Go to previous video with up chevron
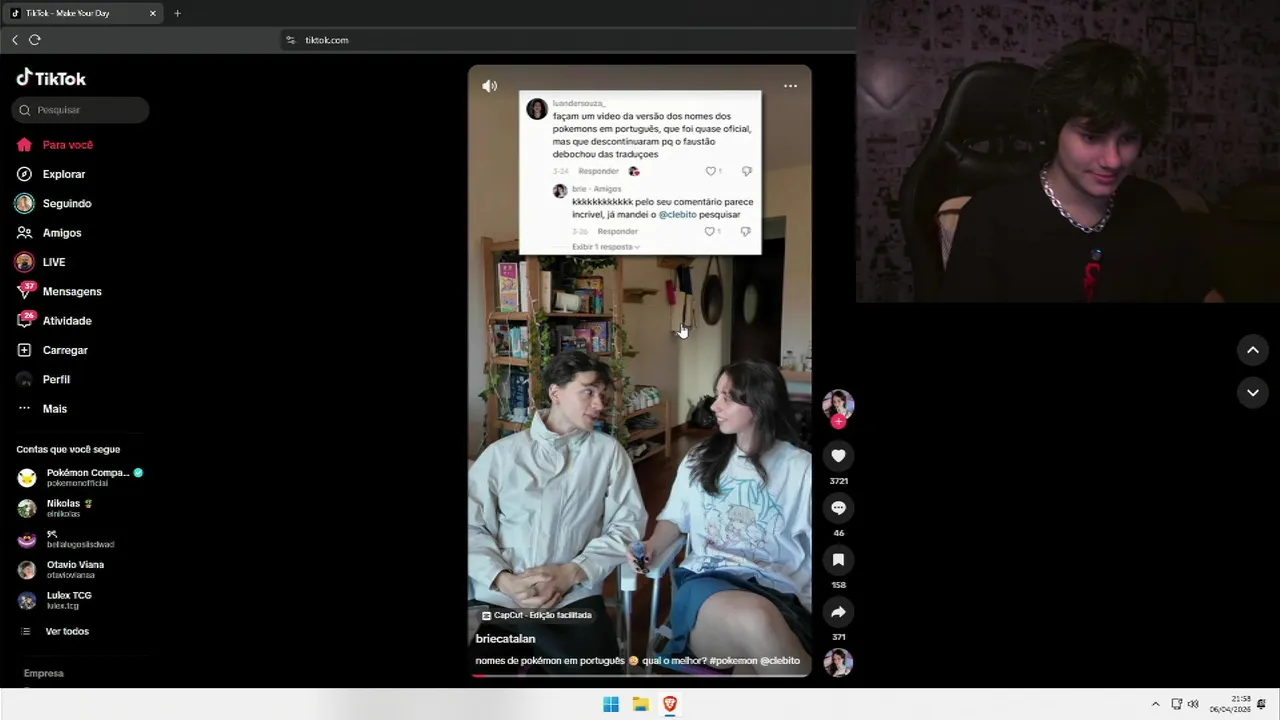The height and width of the screenshot is (720, 1280). click(1252, 350)
